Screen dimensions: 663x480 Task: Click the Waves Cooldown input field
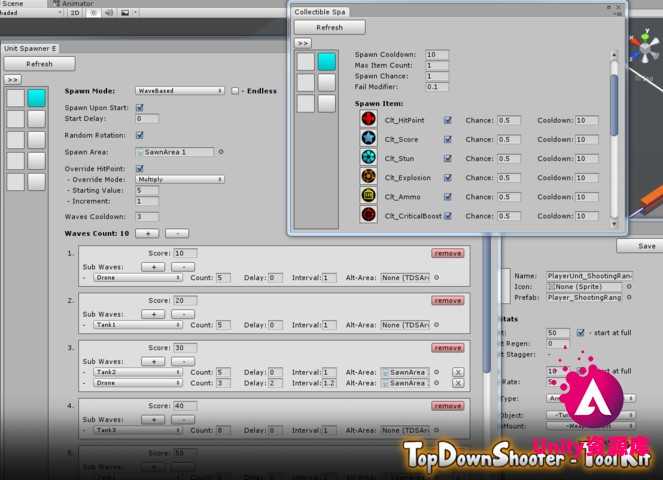(x=147, y=217)
